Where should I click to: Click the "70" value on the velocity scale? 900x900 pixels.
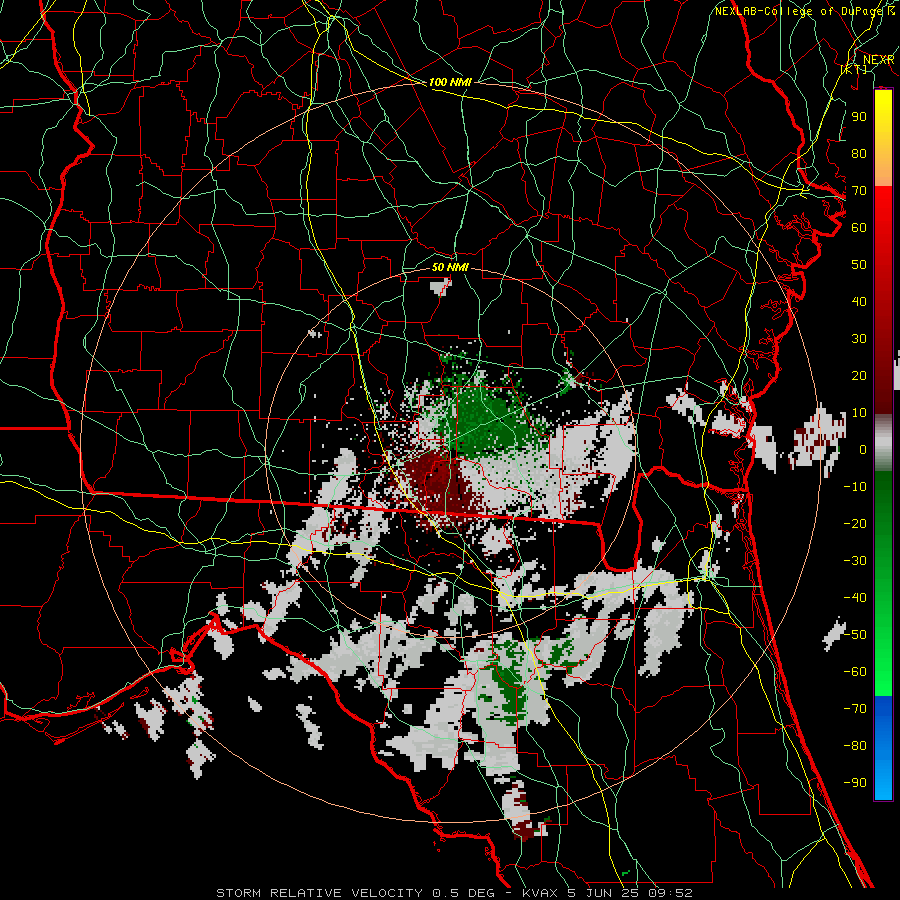click(x=859, y=191)
